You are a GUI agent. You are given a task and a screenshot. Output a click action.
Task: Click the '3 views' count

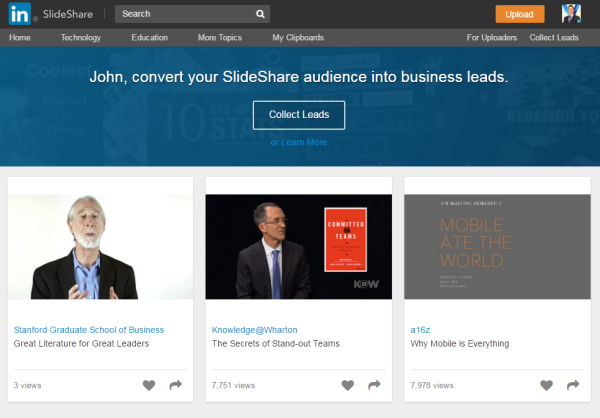(x=28, y=385)
